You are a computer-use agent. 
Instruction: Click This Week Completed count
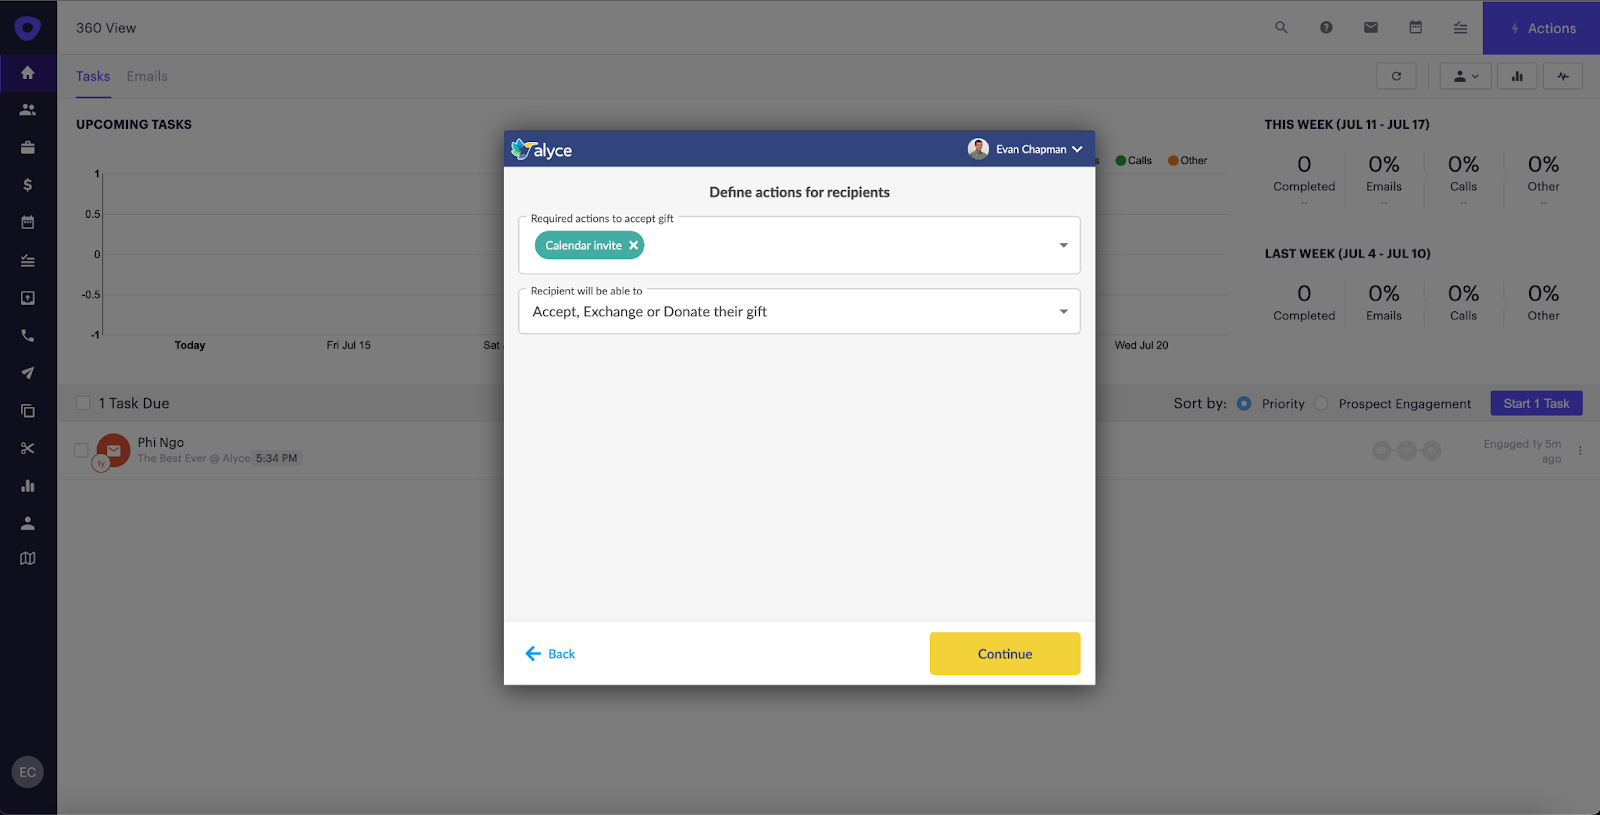1304,164
